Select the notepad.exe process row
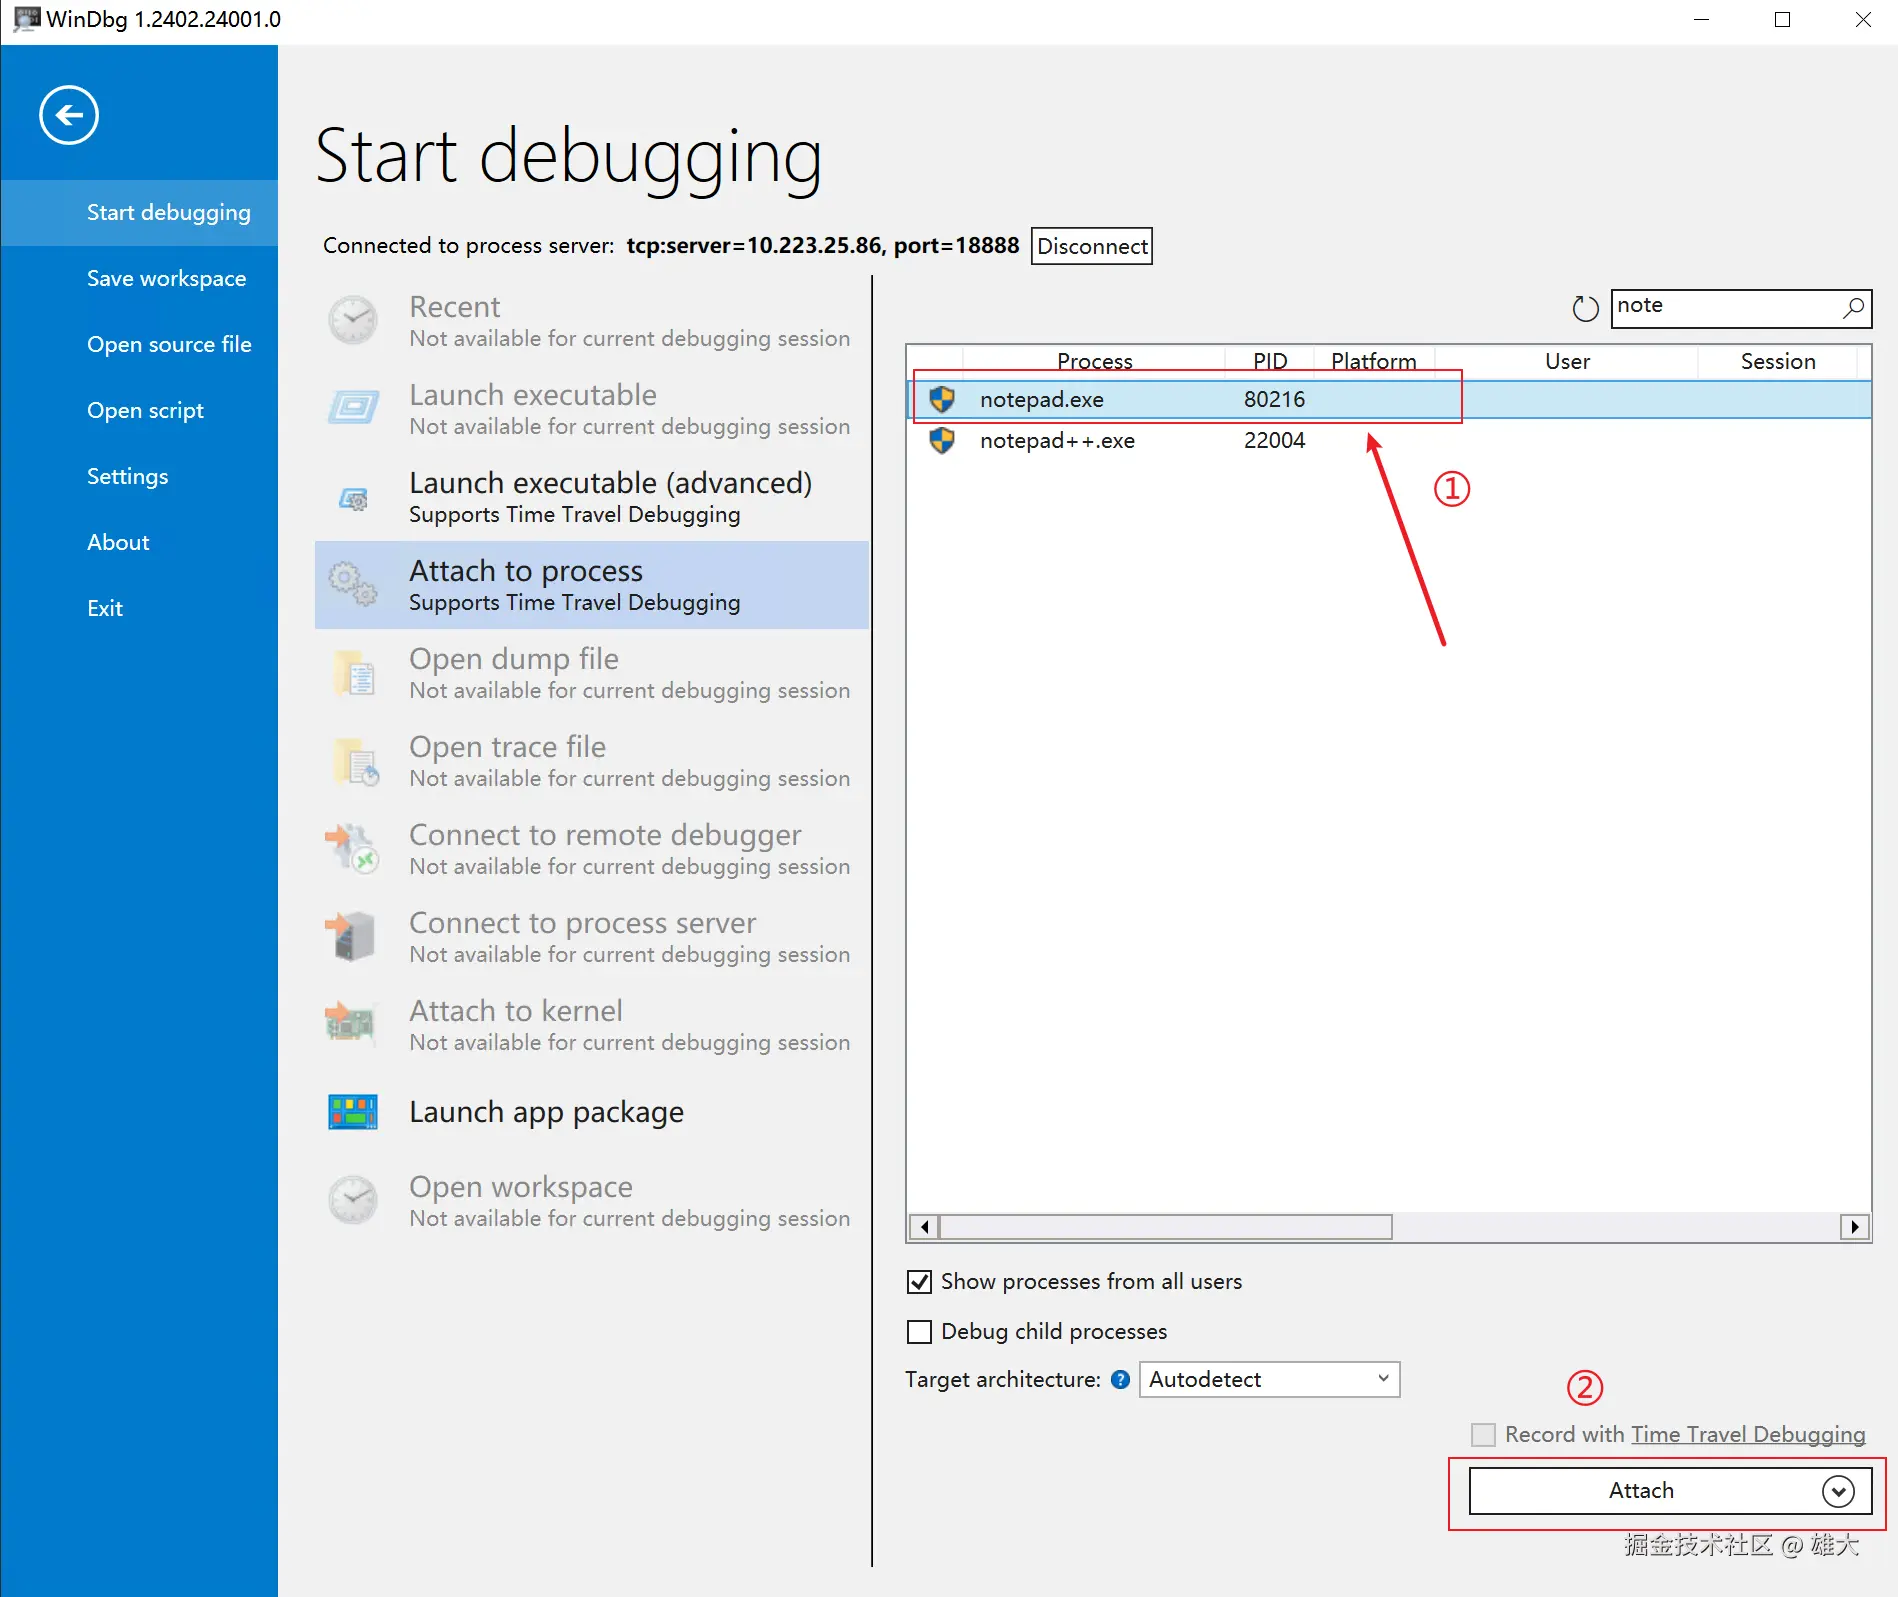The image size is (1898, 1597). (x=1389, y=399)
